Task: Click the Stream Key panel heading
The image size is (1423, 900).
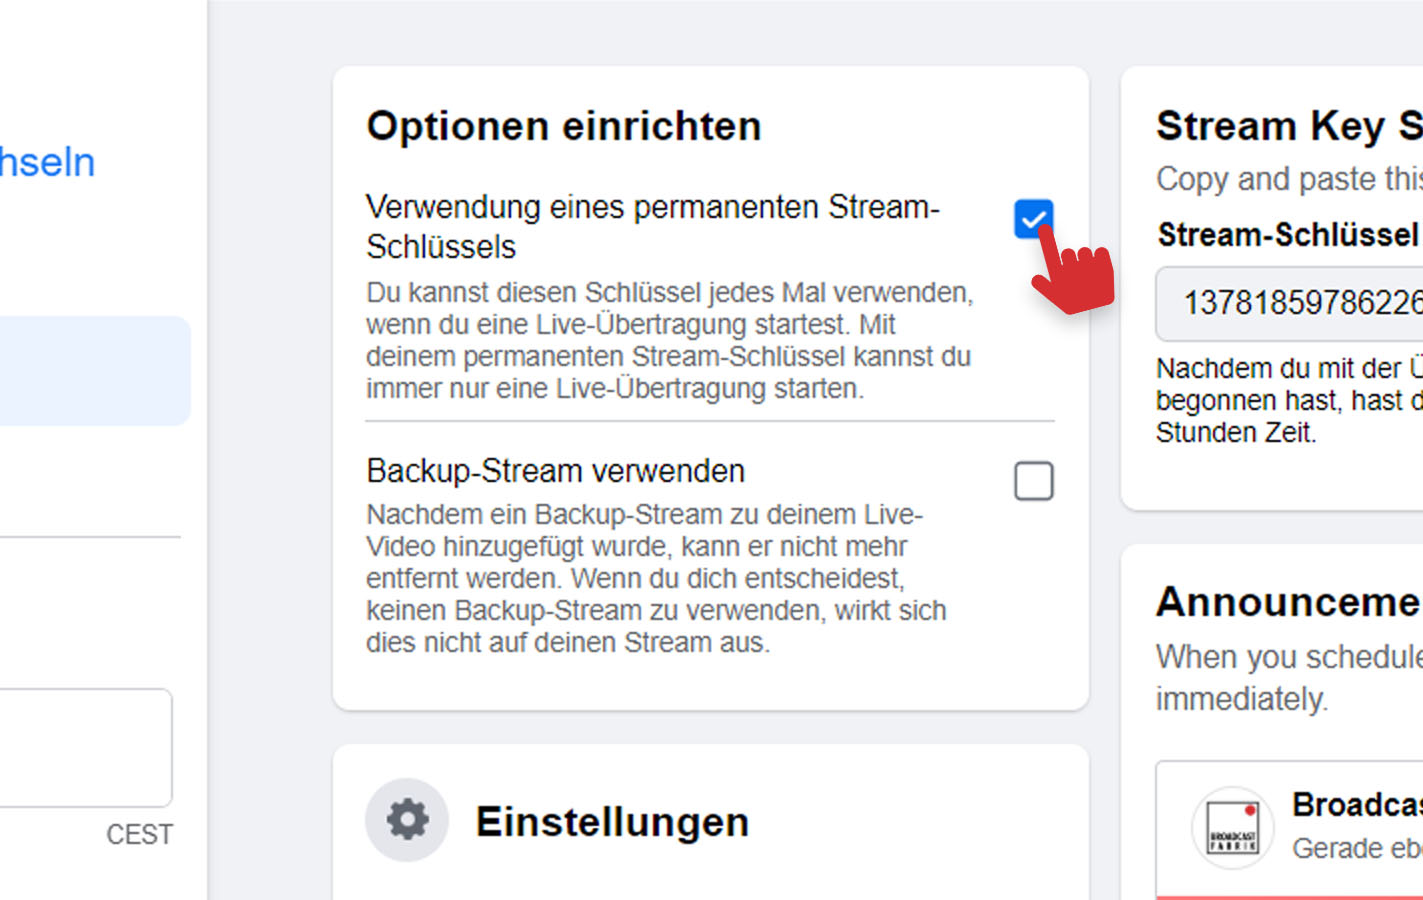Action: pos(1288,127)
